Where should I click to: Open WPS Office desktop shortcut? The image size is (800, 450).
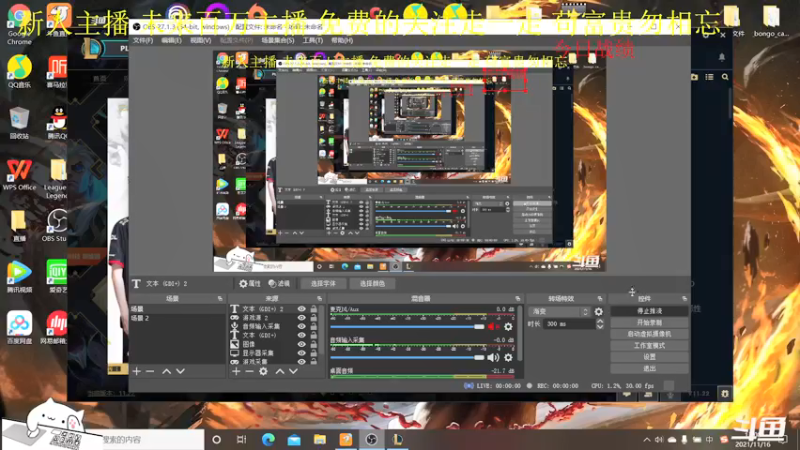(19, 175)
